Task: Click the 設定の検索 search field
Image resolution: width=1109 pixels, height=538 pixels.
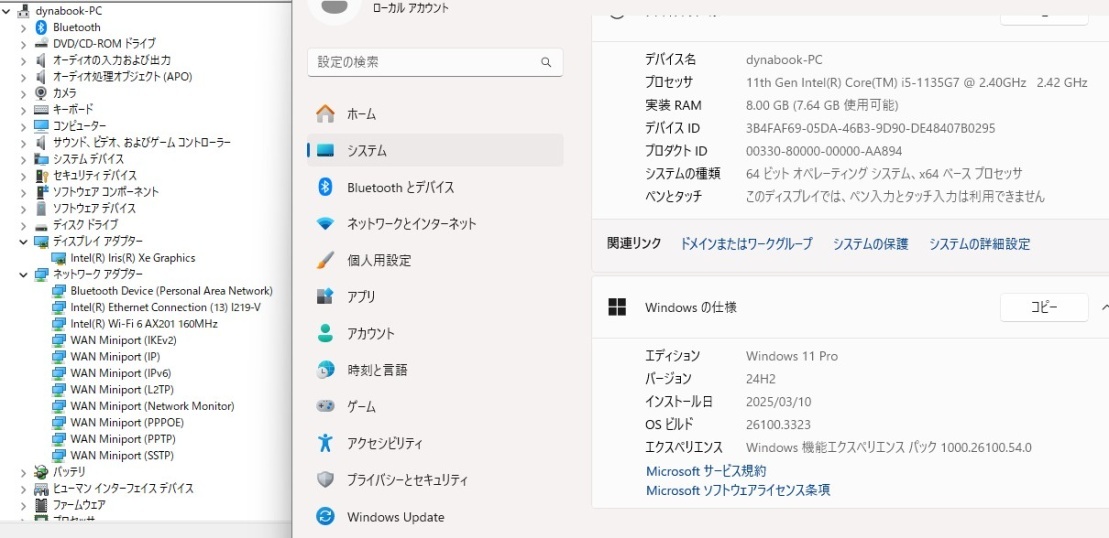Action: pos(425,62)
